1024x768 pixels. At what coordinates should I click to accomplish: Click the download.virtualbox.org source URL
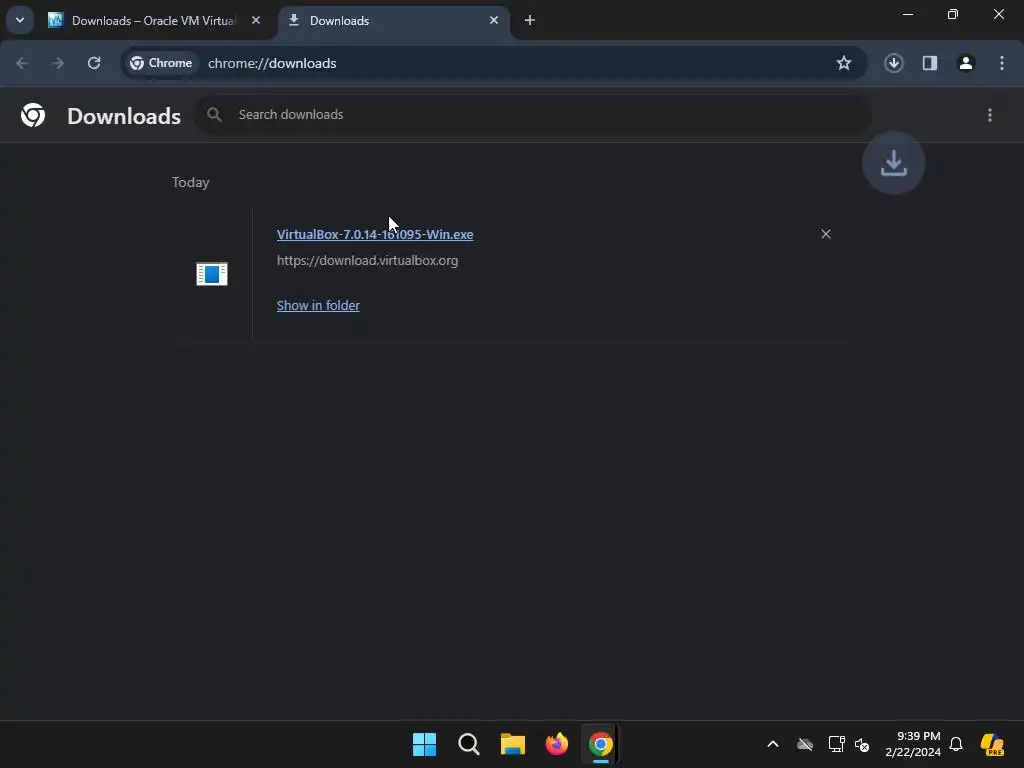pos(367,261)
